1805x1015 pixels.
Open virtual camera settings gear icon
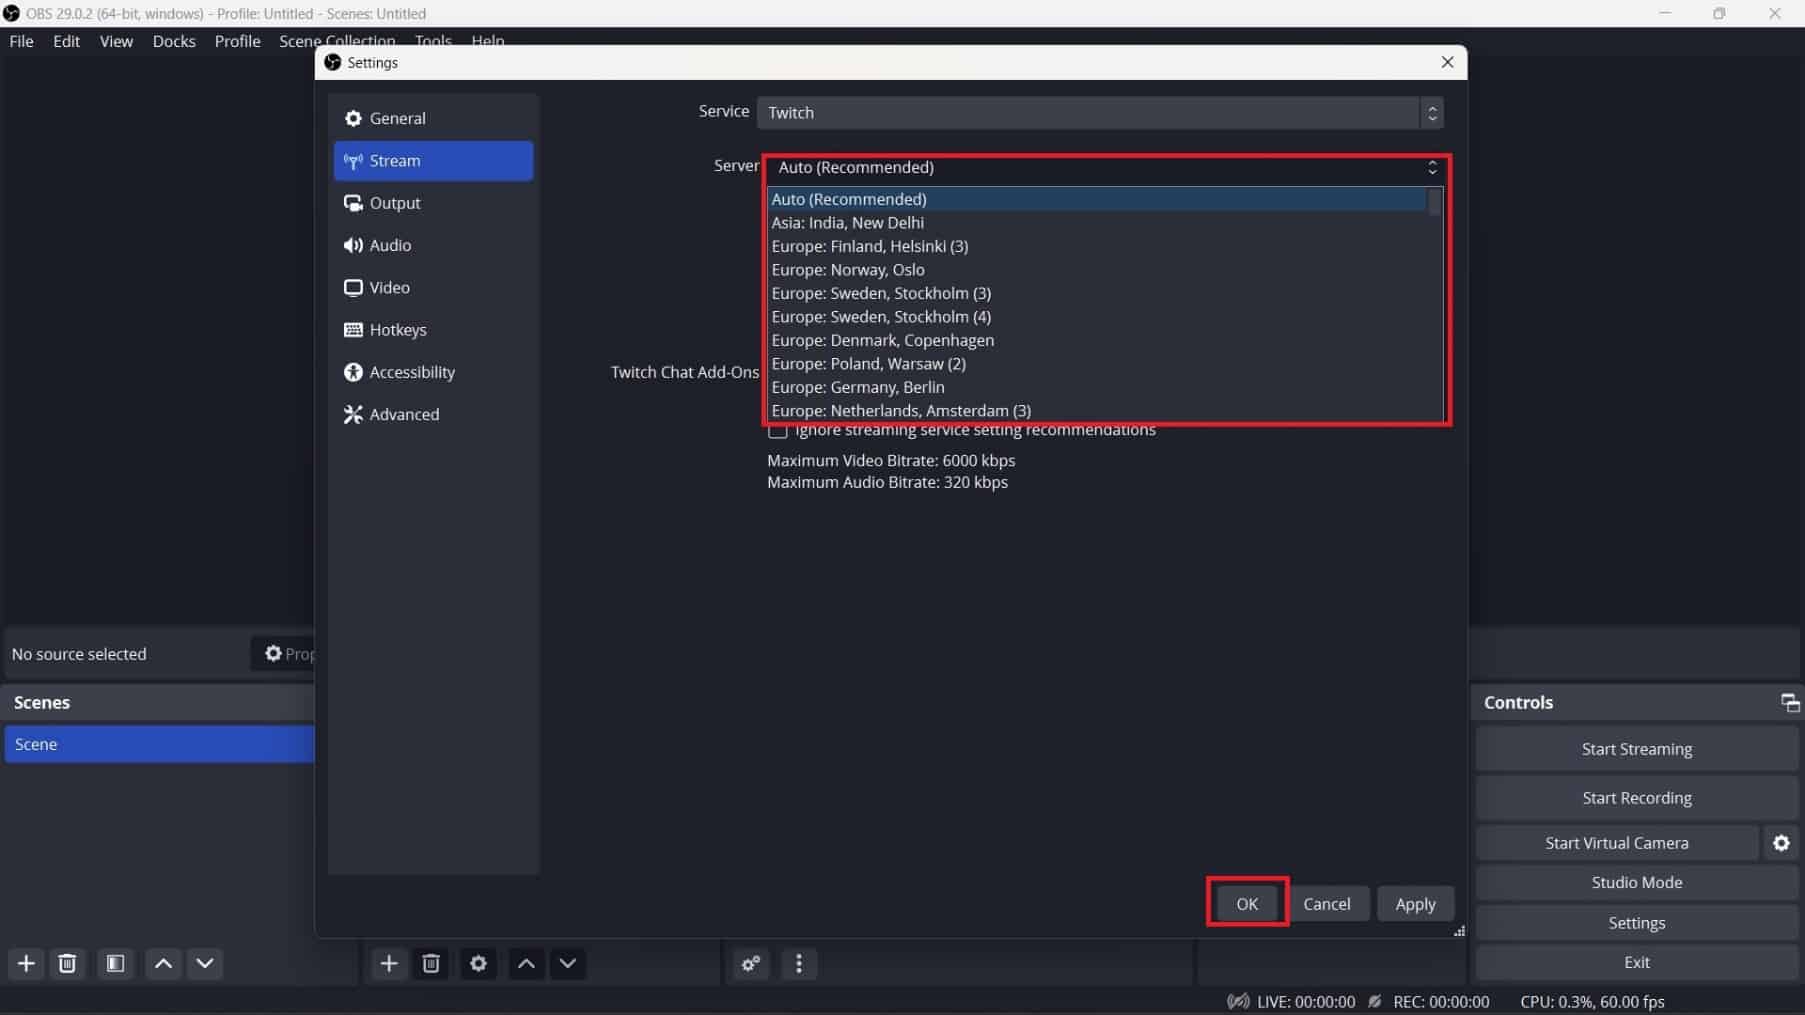pos(1781,843)
